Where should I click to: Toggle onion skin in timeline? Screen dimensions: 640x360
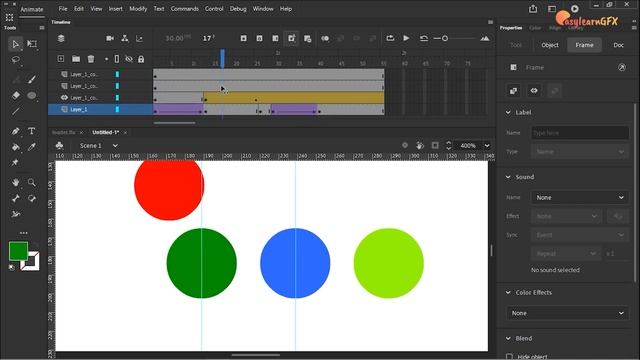tap(325, 38)
